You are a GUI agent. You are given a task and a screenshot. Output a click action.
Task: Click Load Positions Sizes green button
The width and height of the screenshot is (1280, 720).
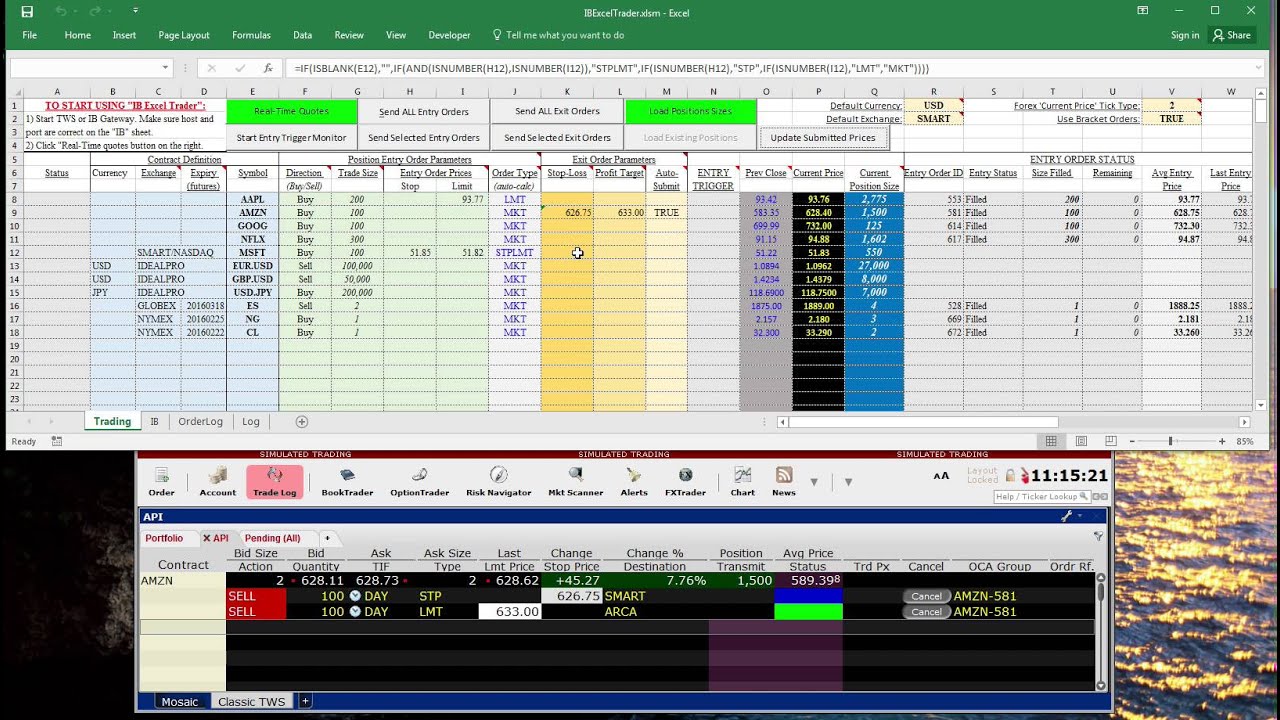click(690, 112)
